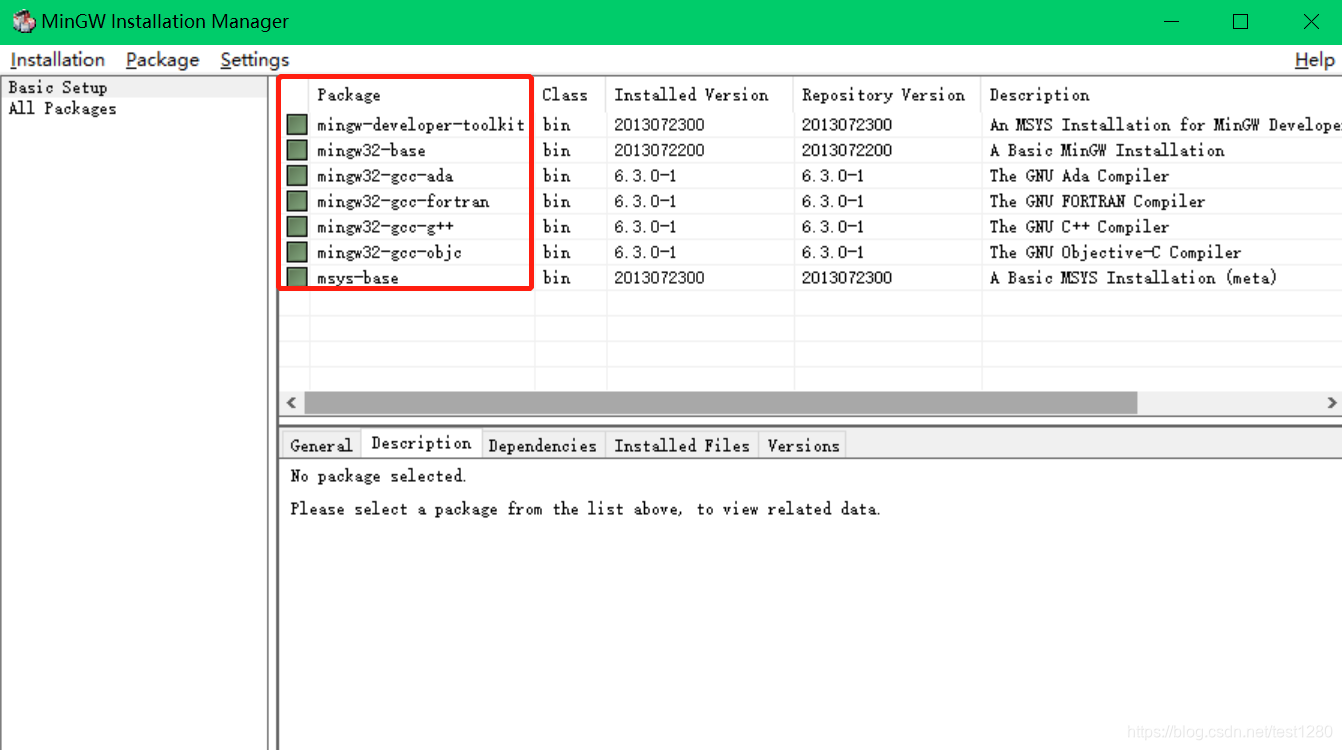Viewport: 1342px width, 750px height.
Task: Click the MinGW app icon in title bar
Action: (23, 21)
